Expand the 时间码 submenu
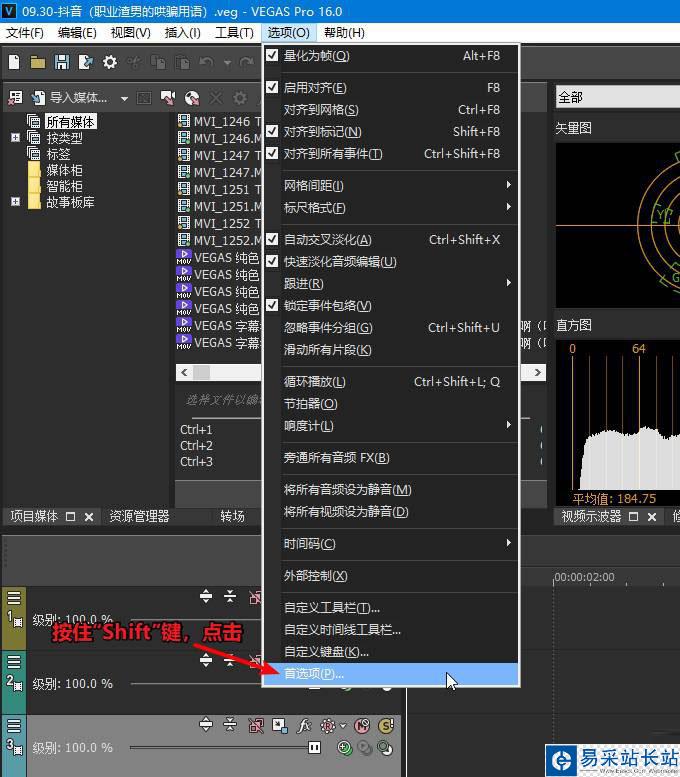The width and height of the screenshot is (680, 777). point(391,544)
